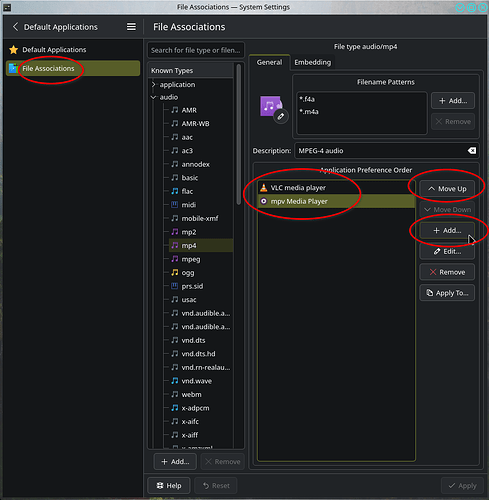Click the AMR audio type icon
The width and height of the screenshot is (489, 500).
(175, 110)
